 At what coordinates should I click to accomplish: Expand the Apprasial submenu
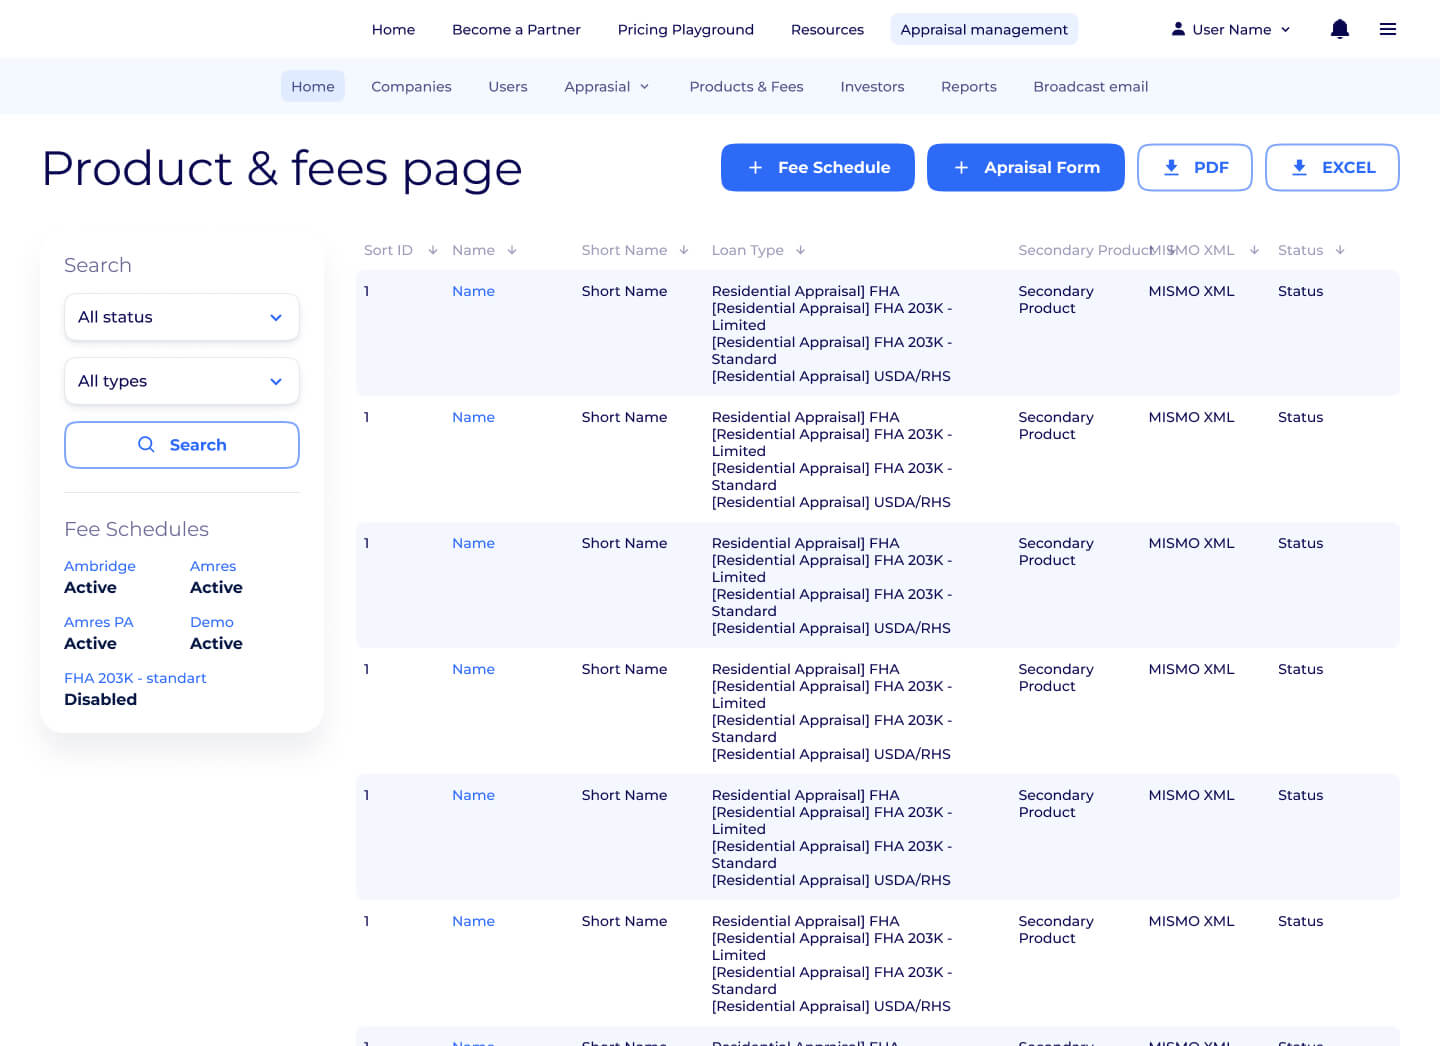606,87
